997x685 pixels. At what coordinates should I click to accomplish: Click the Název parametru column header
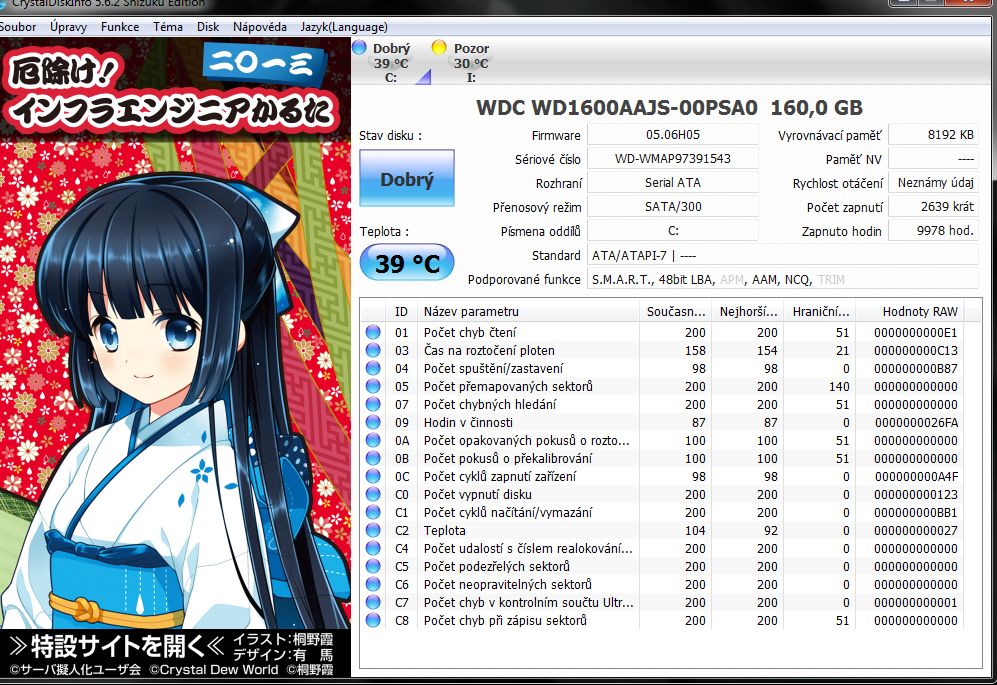coord(528,312)
